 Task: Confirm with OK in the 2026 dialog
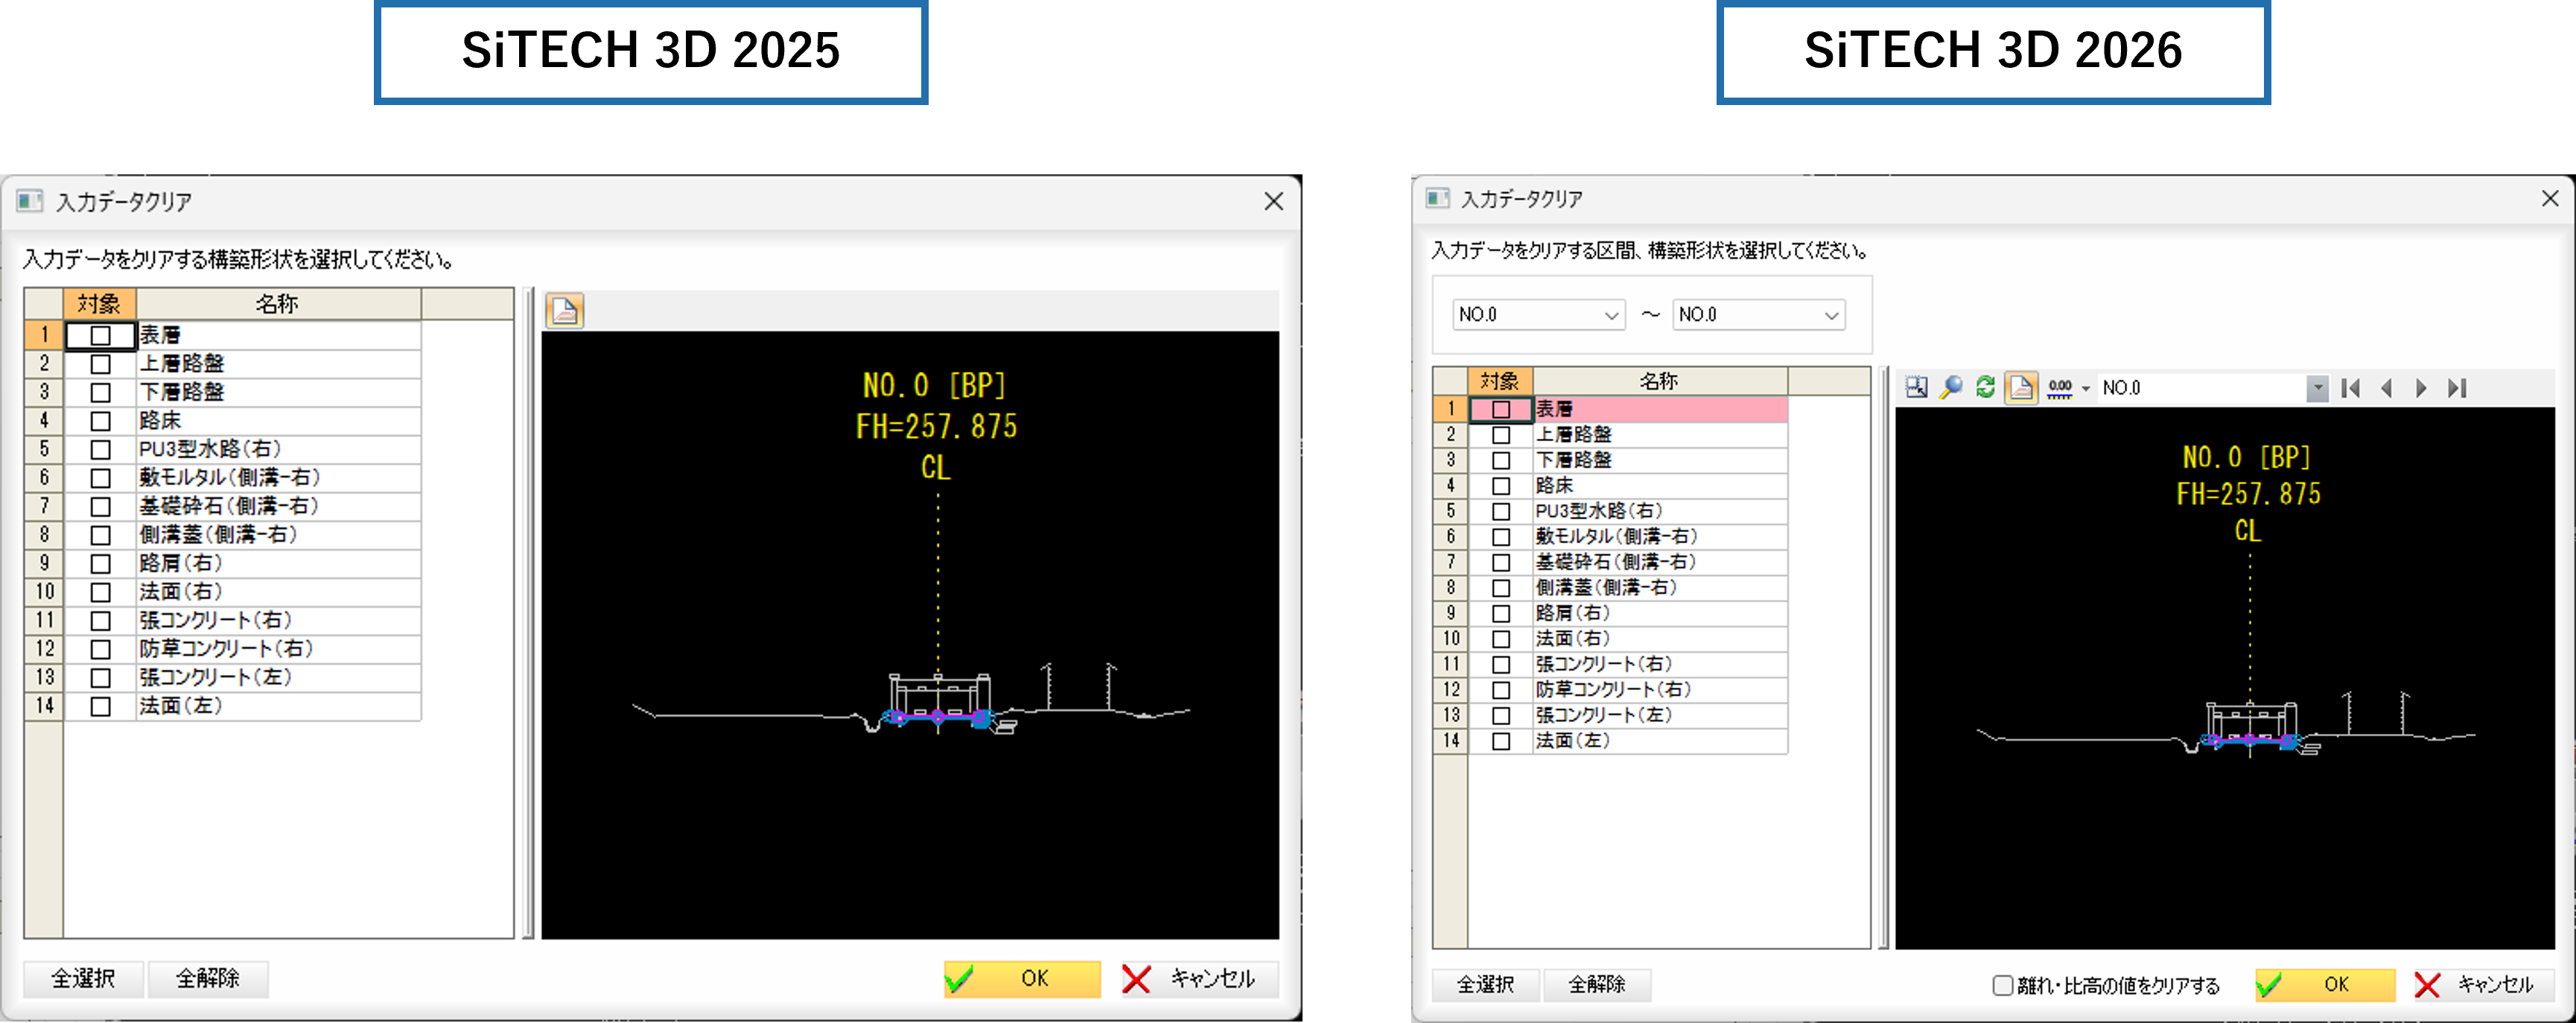(2325, 985)
